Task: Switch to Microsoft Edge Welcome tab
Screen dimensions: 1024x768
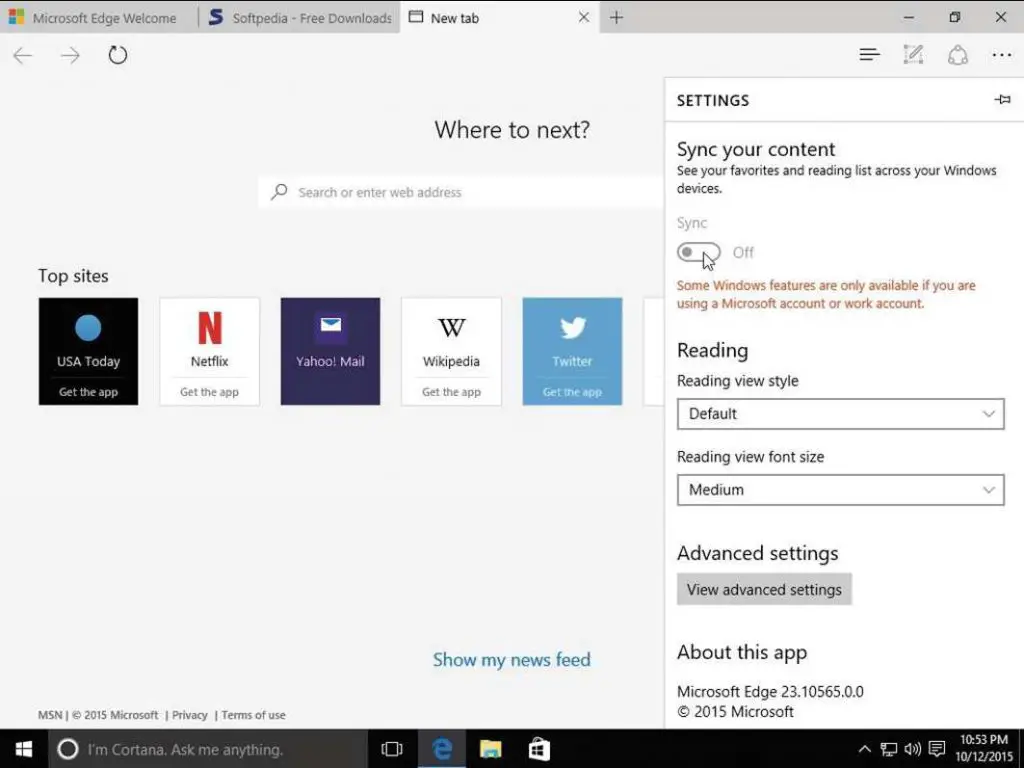Action: [x=98, y=18]
